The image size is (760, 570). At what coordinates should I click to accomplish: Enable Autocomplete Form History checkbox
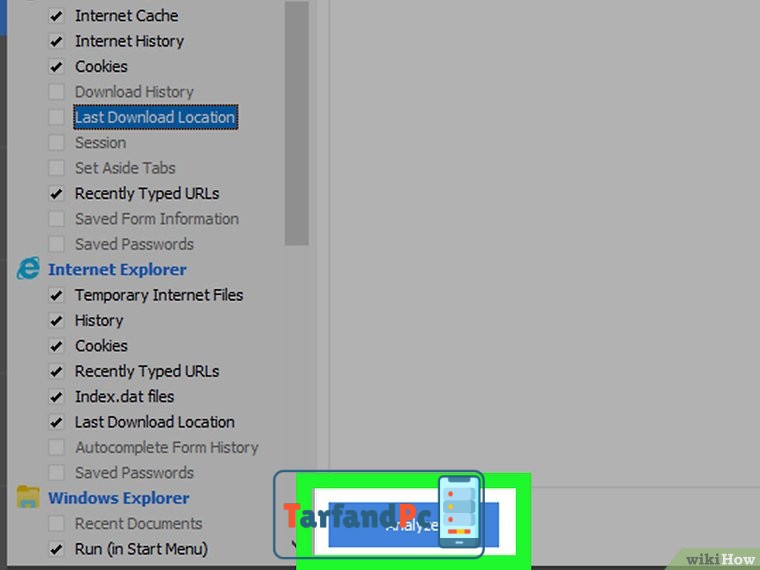pyautogui.click(x=56, y=447)
